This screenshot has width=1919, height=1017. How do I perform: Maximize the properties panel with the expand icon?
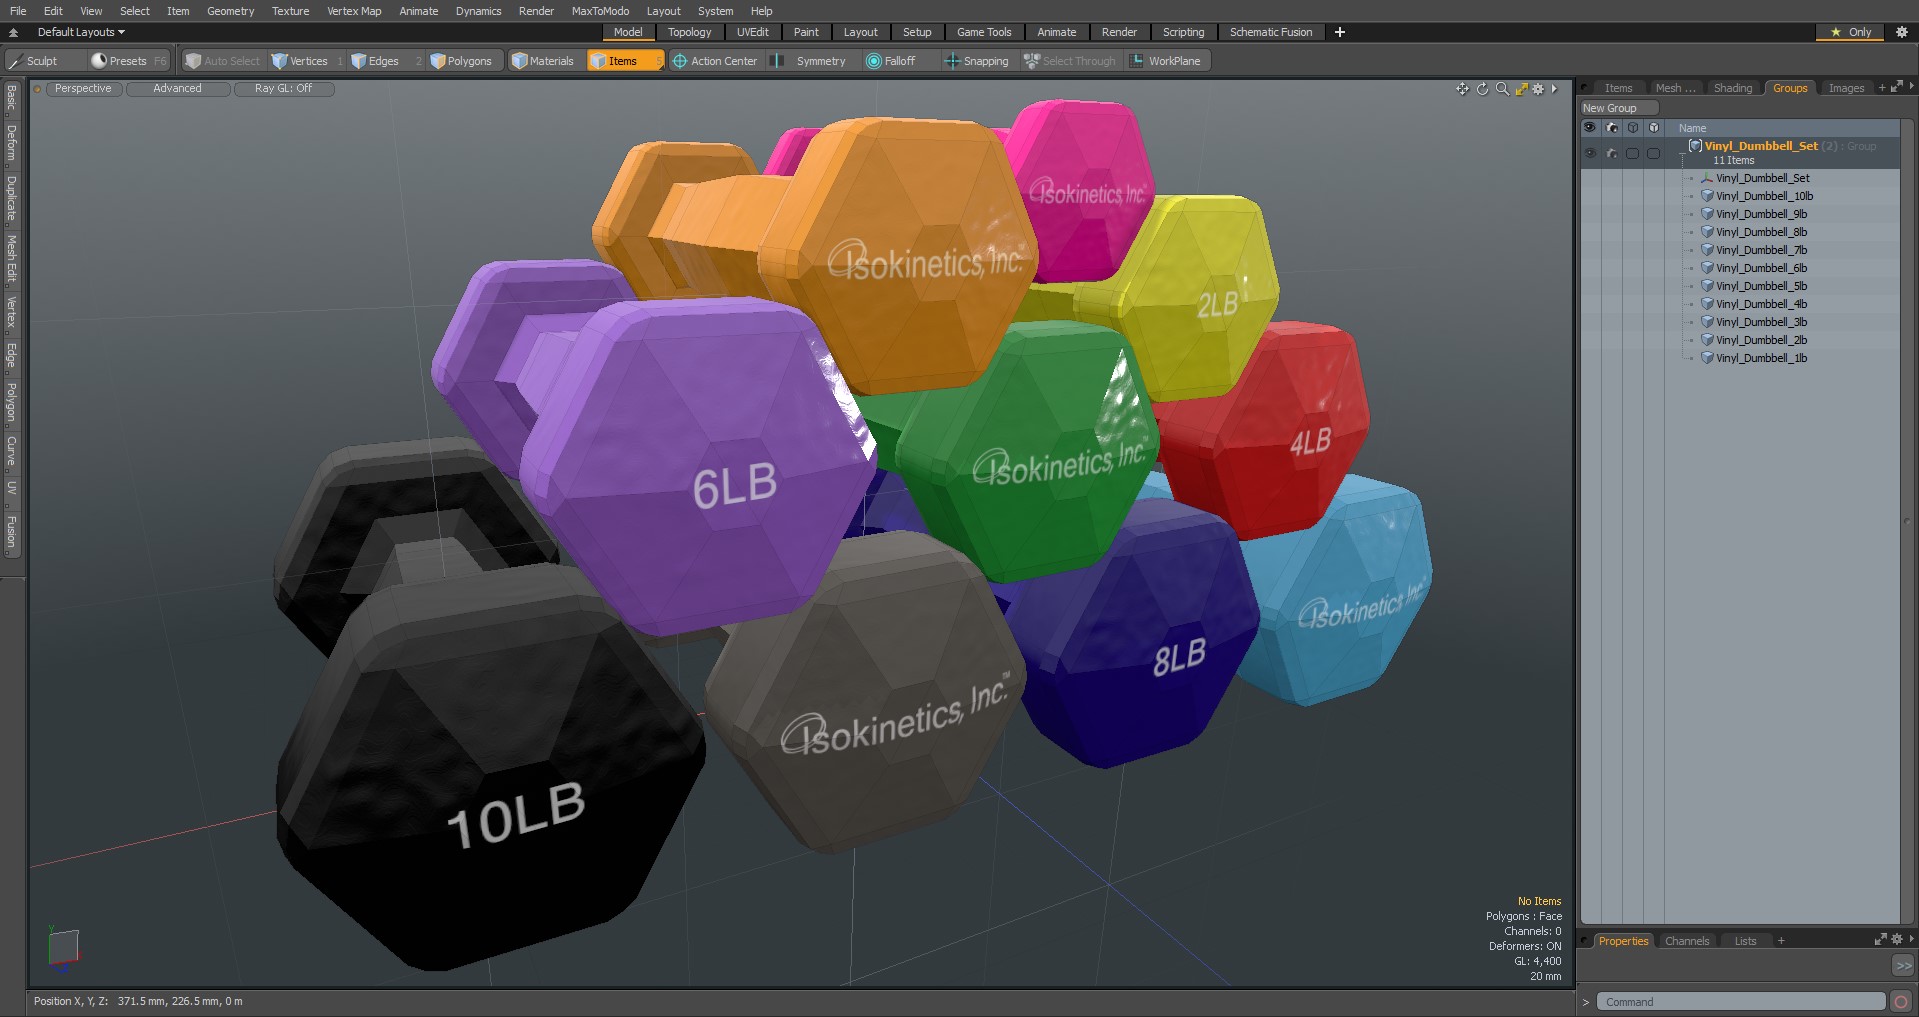(x=1880, y=940)
